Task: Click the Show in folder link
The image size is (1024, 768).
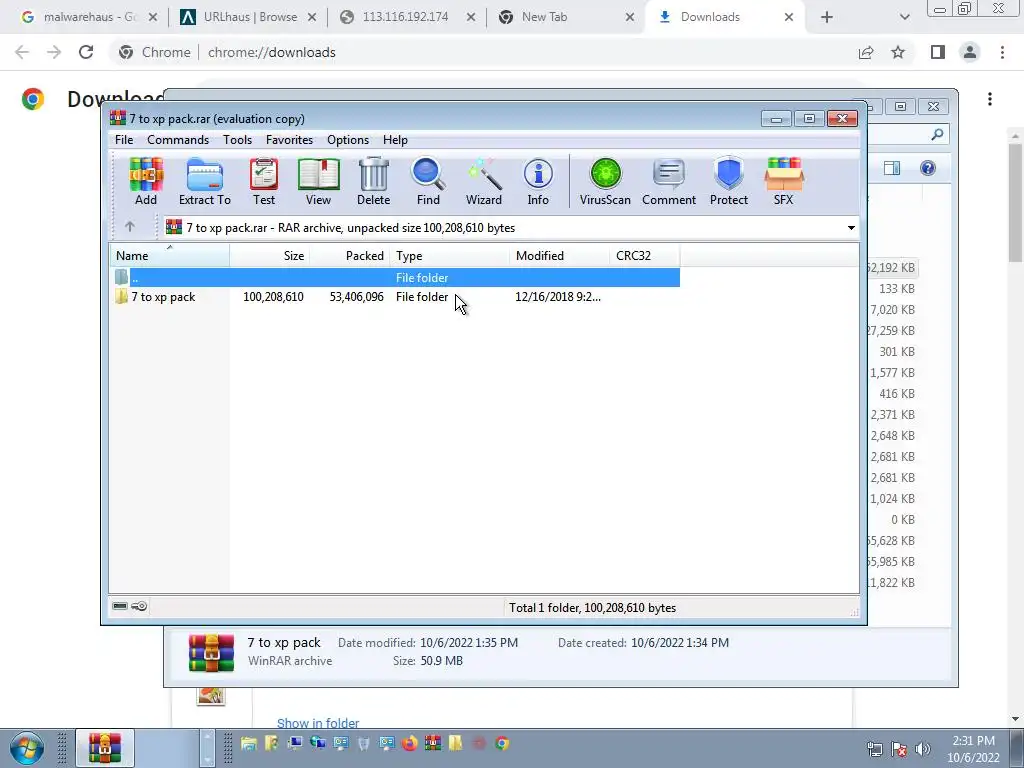Action: tap(318, 723)
